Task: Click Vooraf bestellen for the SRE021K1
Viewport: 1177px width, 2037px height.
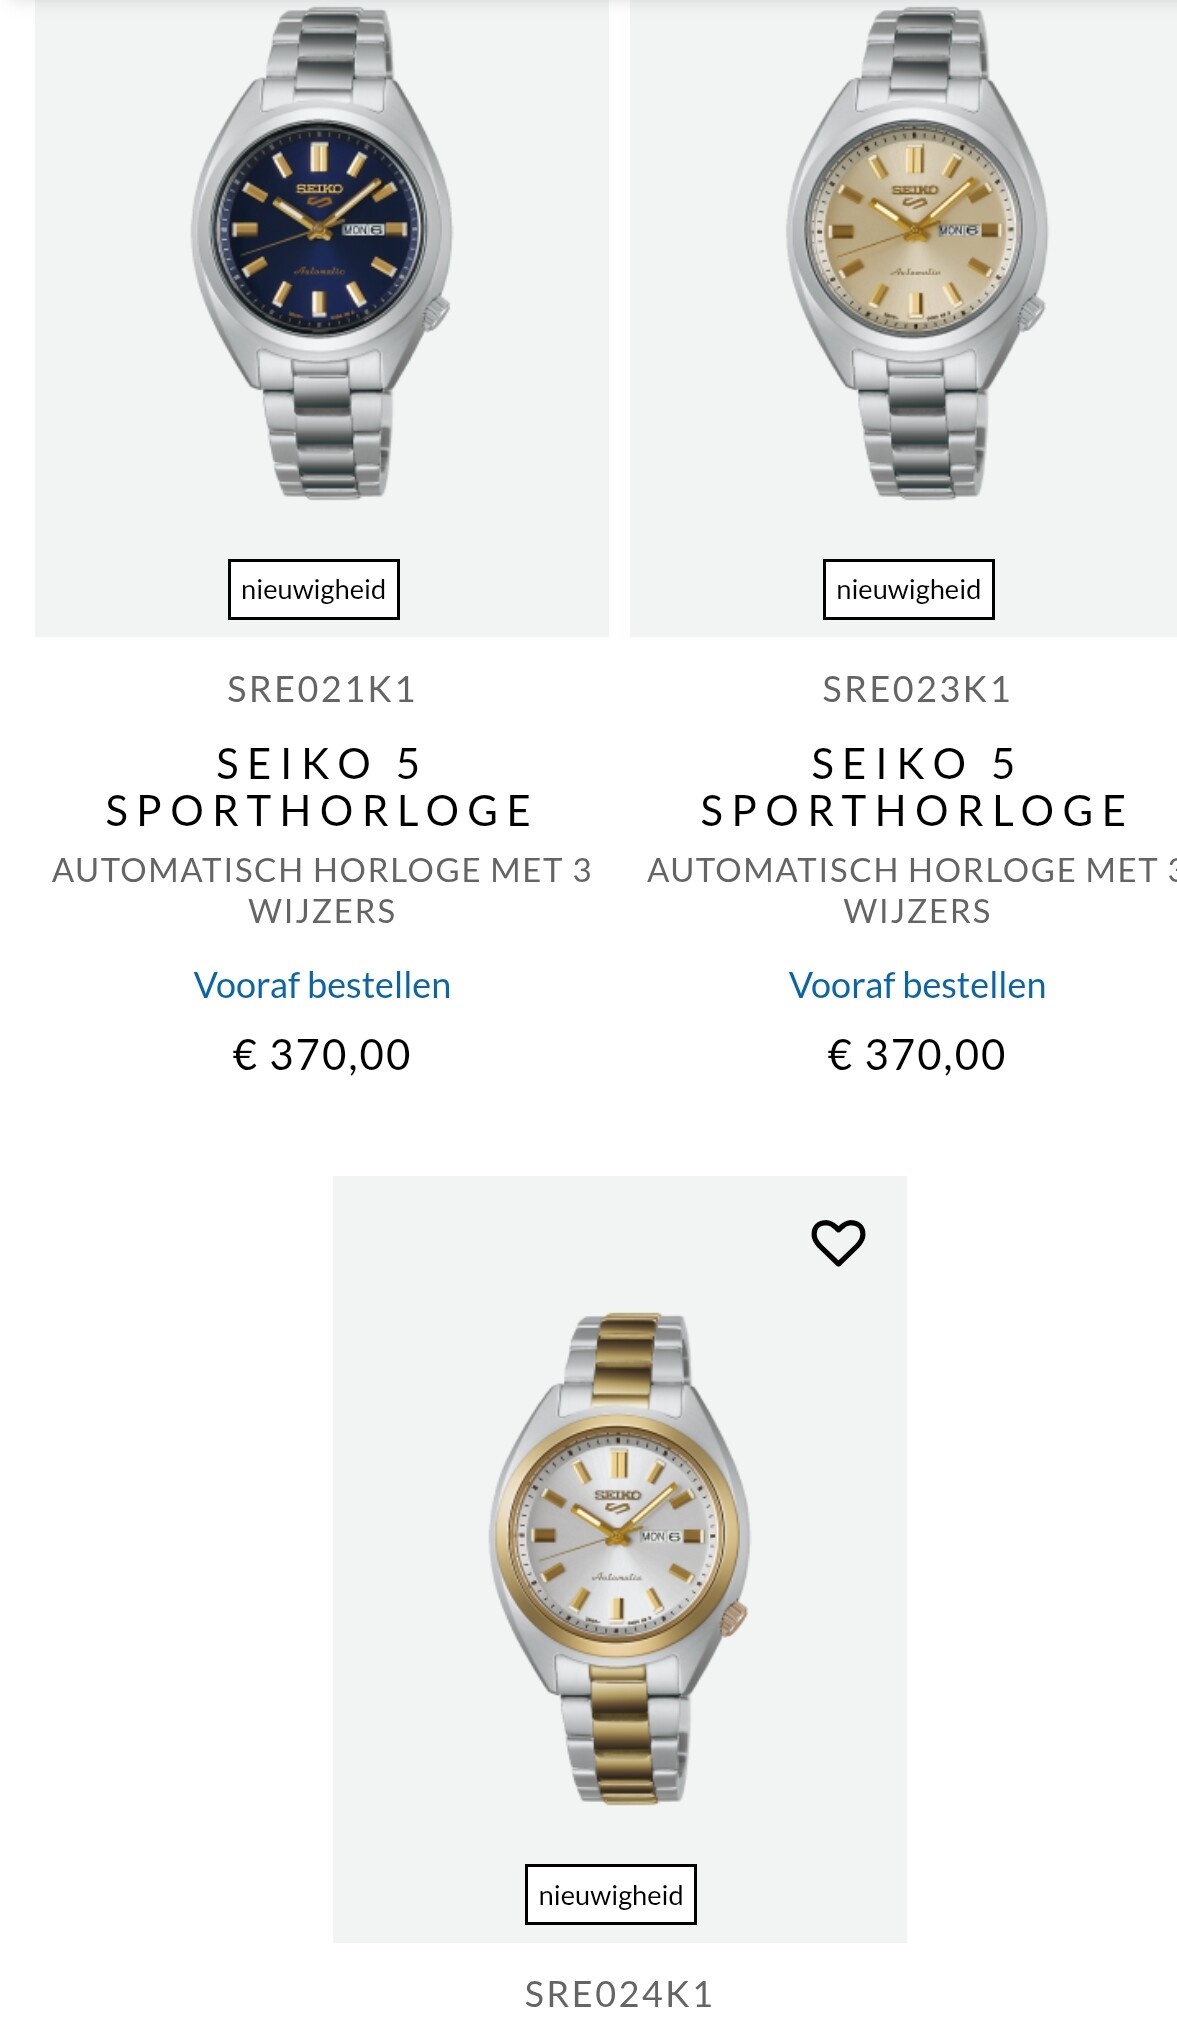Action: (321, 986)
